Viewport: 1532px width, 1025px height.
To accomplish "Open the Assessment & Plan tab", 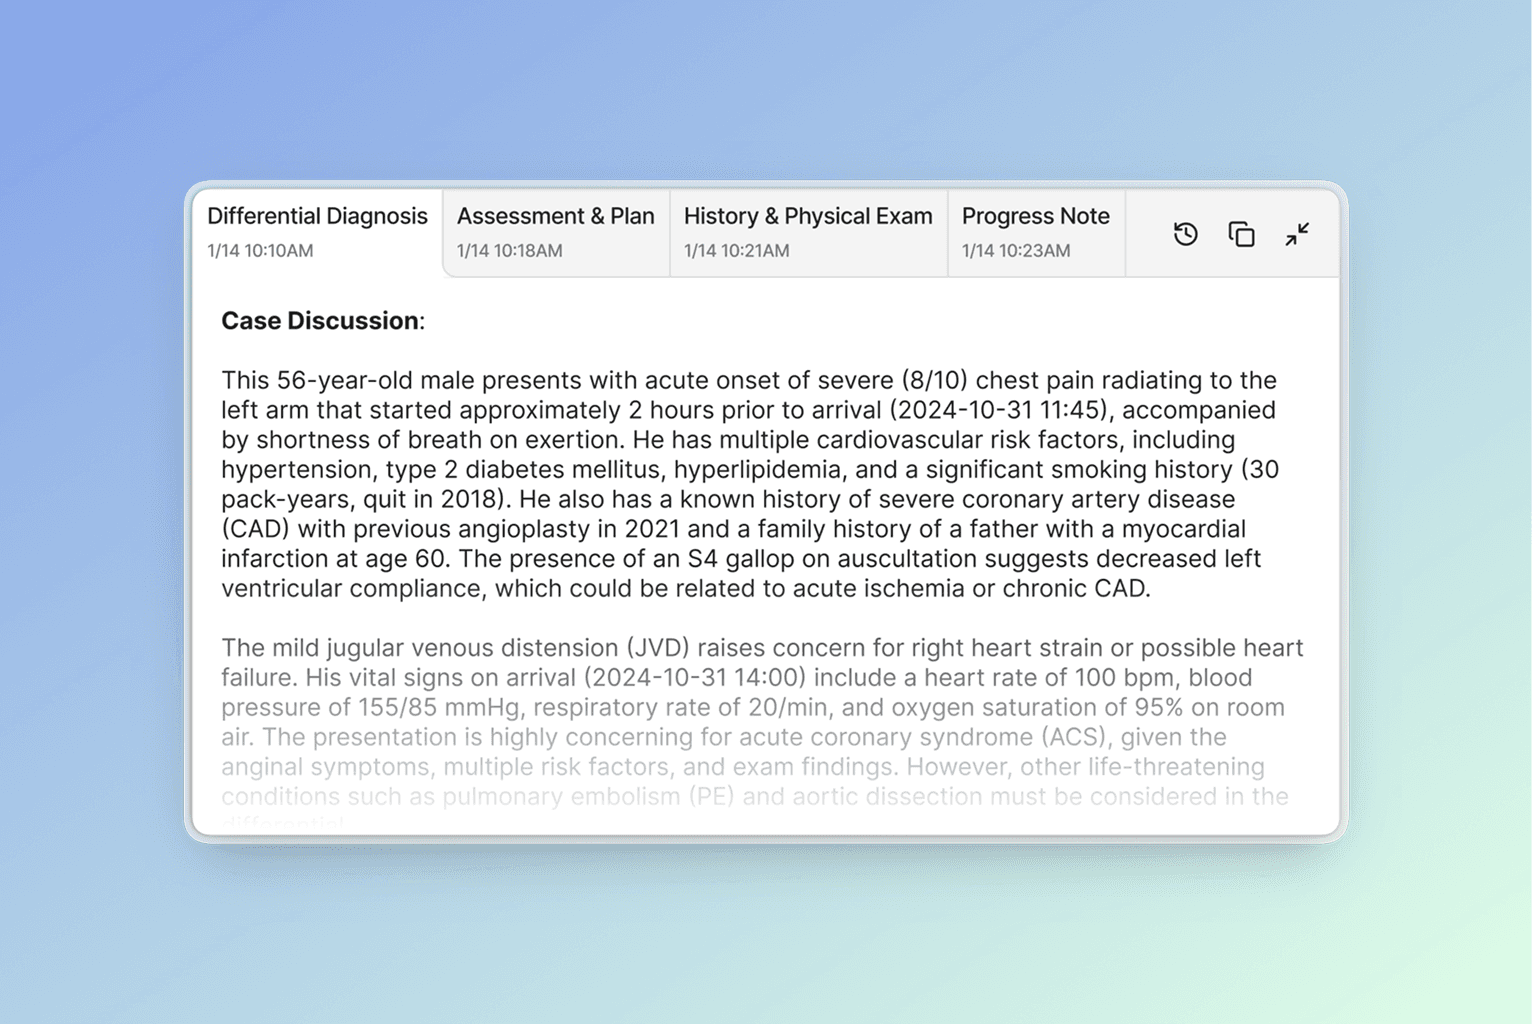I will (x=556, y=232).
